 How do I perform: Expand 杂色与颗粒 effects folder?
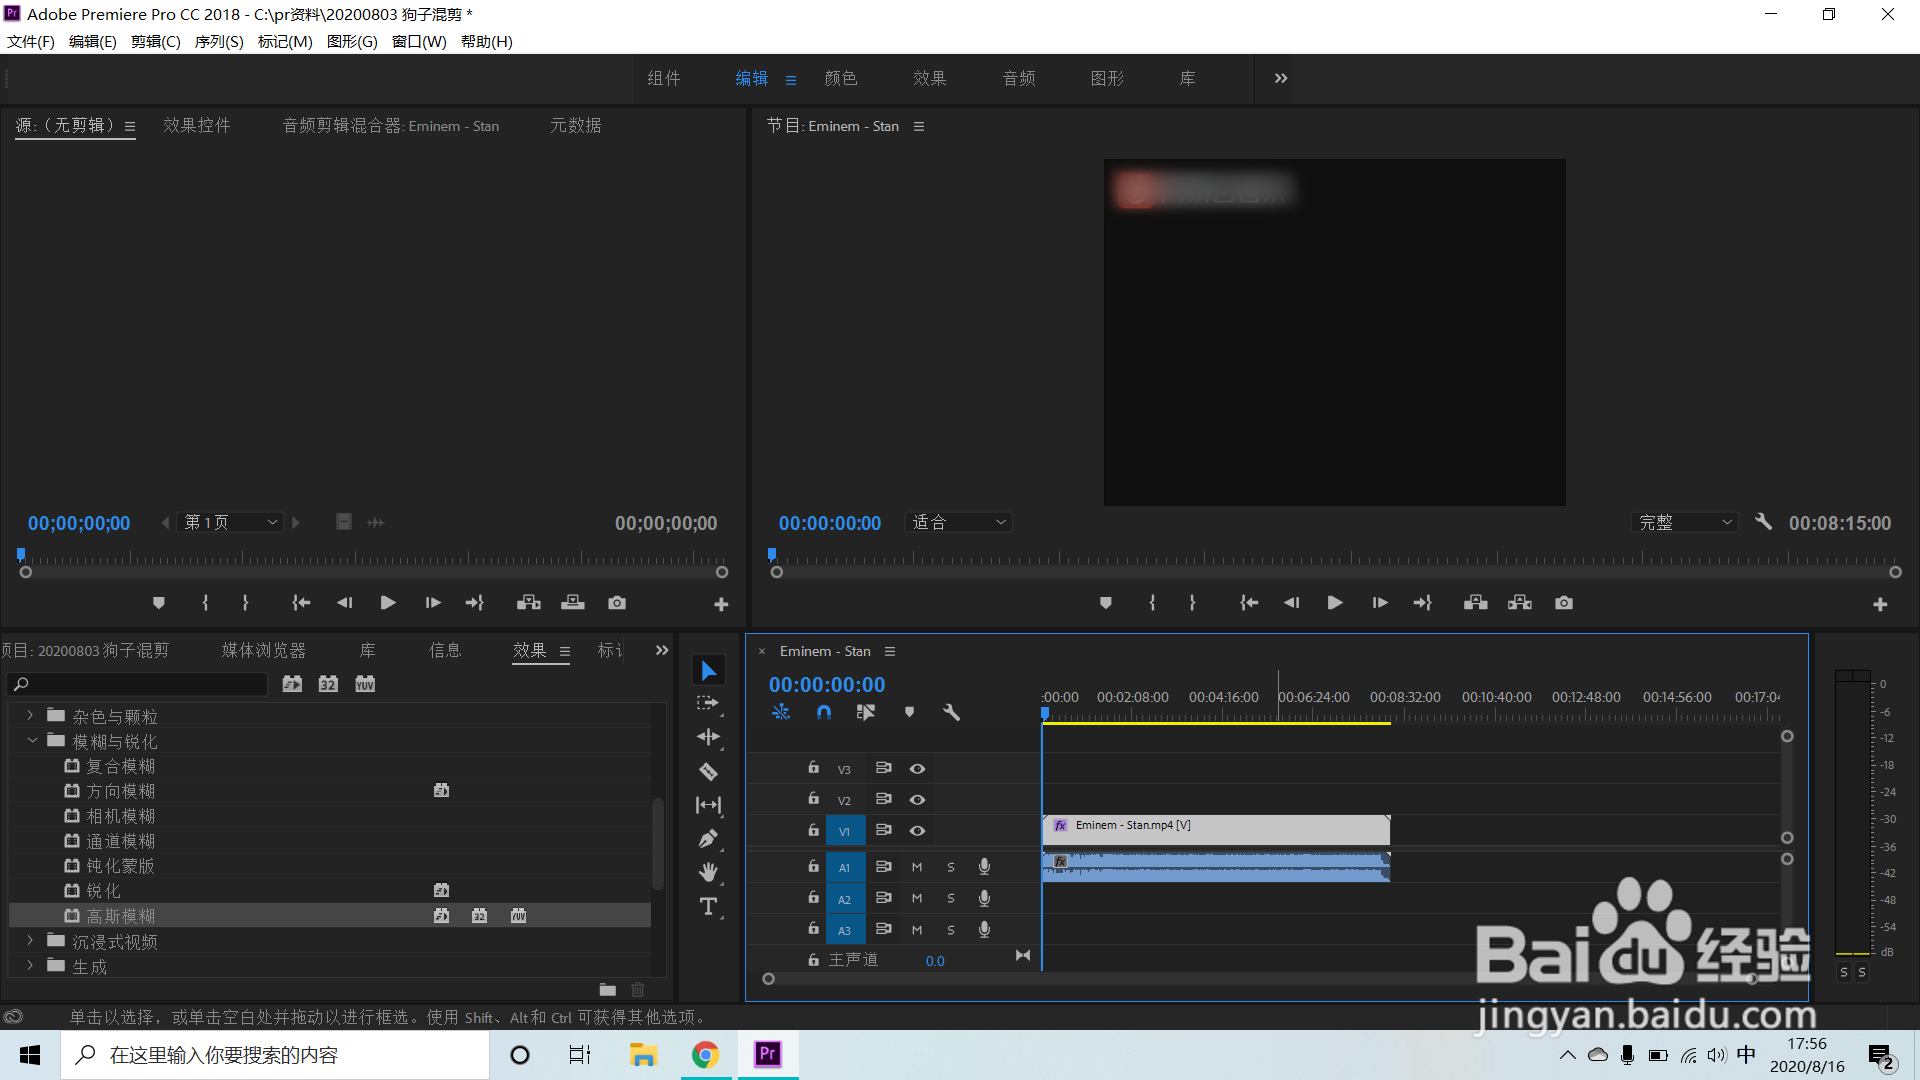tap(30, 716)
